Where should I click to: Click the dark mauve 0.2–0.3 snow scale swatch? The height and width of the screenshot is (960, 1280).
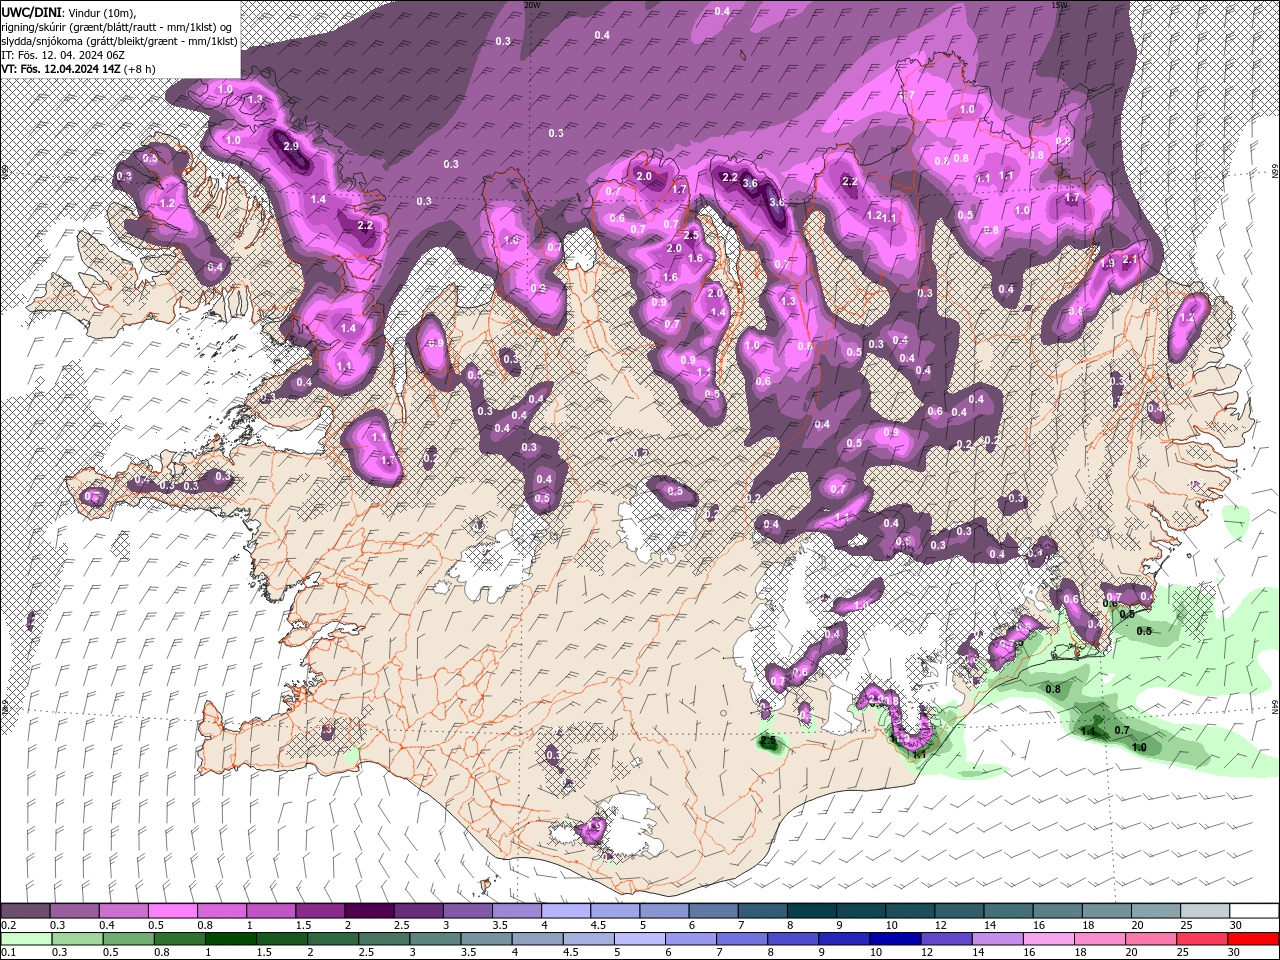(x=25, y=911)
